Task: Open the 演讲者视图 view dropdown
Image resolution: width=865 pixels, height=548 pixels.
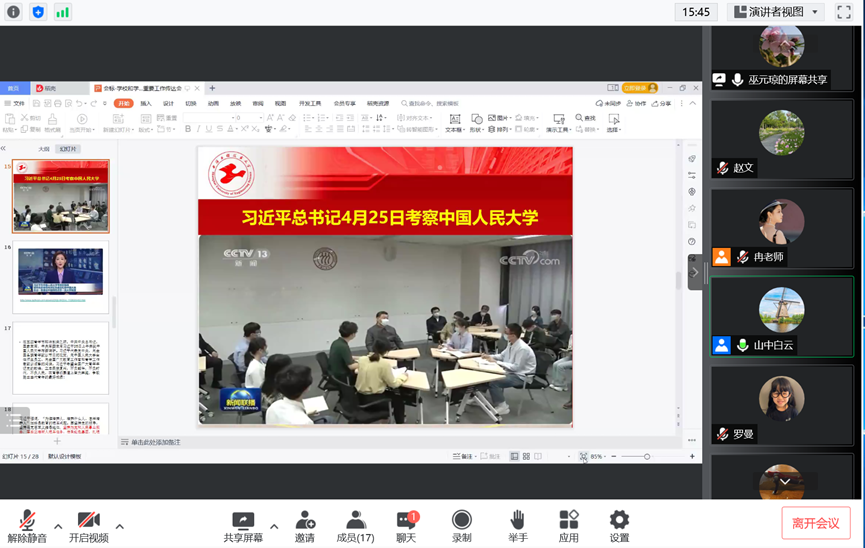Action: point(776,12)
